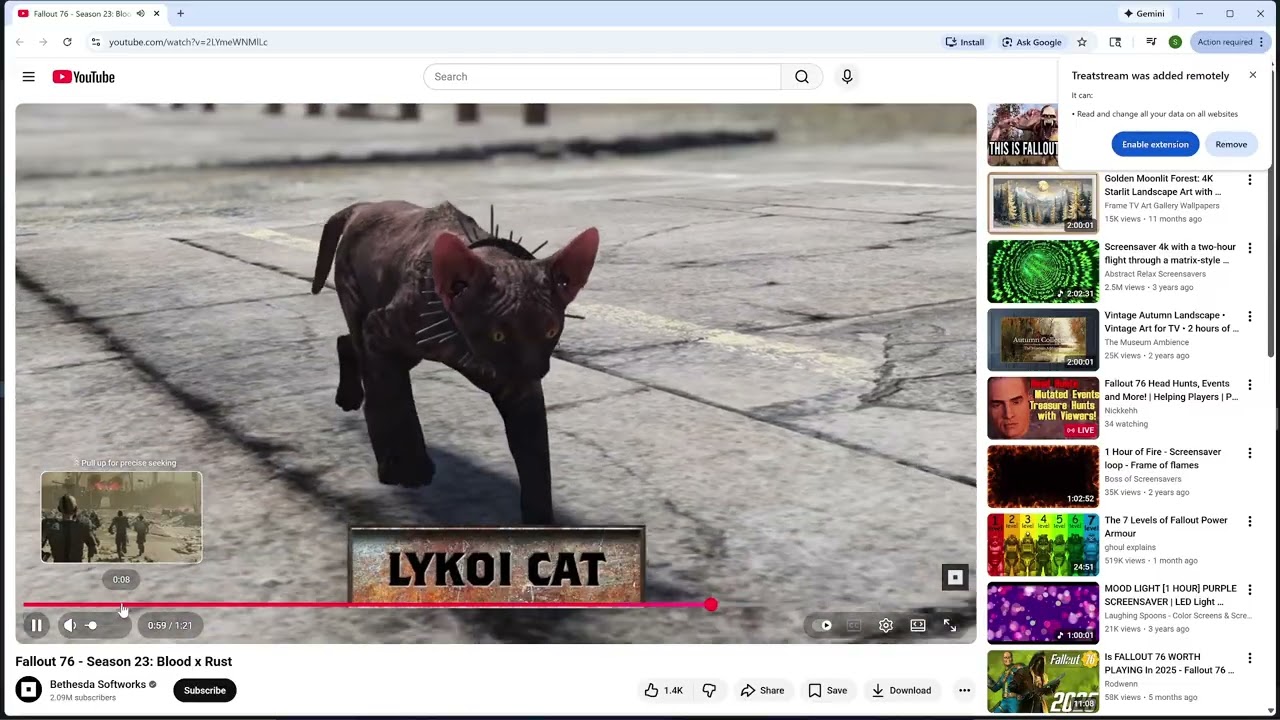Screen dimensions: 1280x720
Task: Start voice search with the microphone
Action: coord(847,77)
